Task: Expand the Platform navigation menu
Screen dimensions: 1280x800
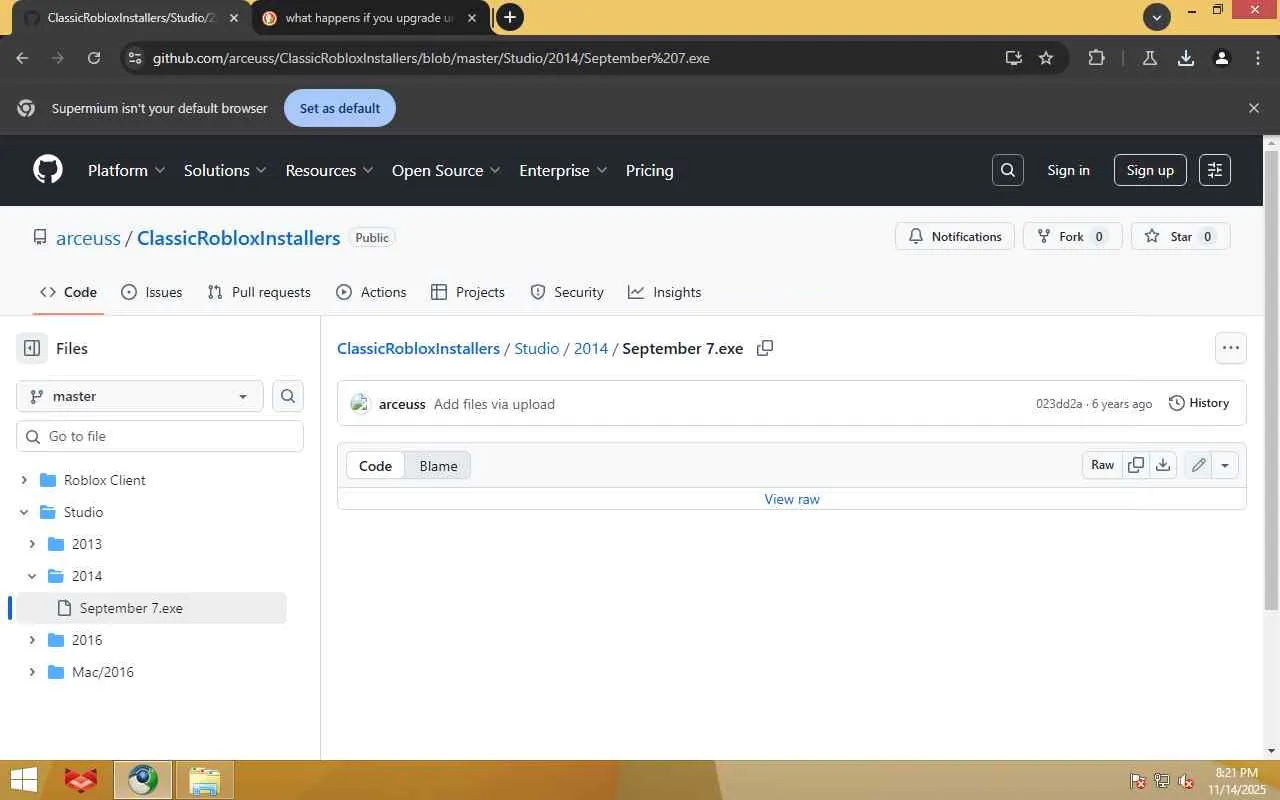Action: pos(126,170)
